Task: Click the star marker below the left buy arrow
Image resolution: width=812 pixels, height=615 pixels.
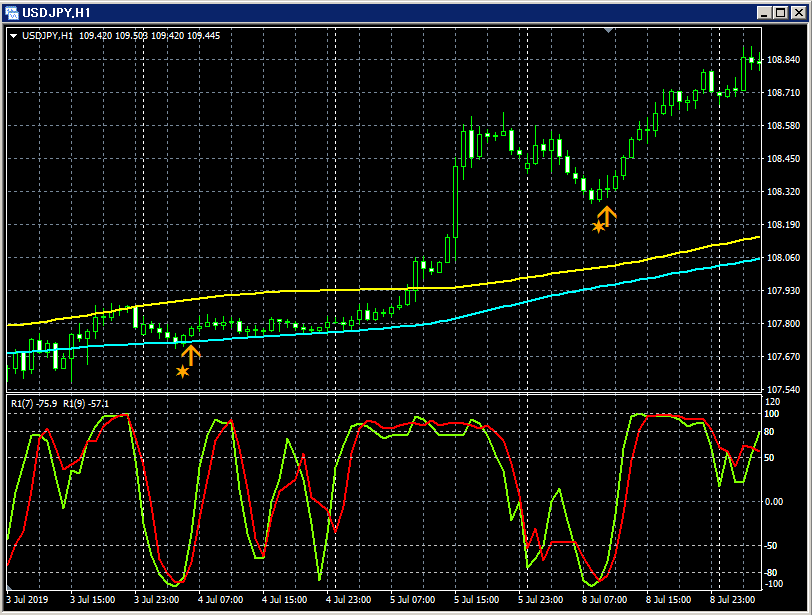Action: tap(183, 371)
